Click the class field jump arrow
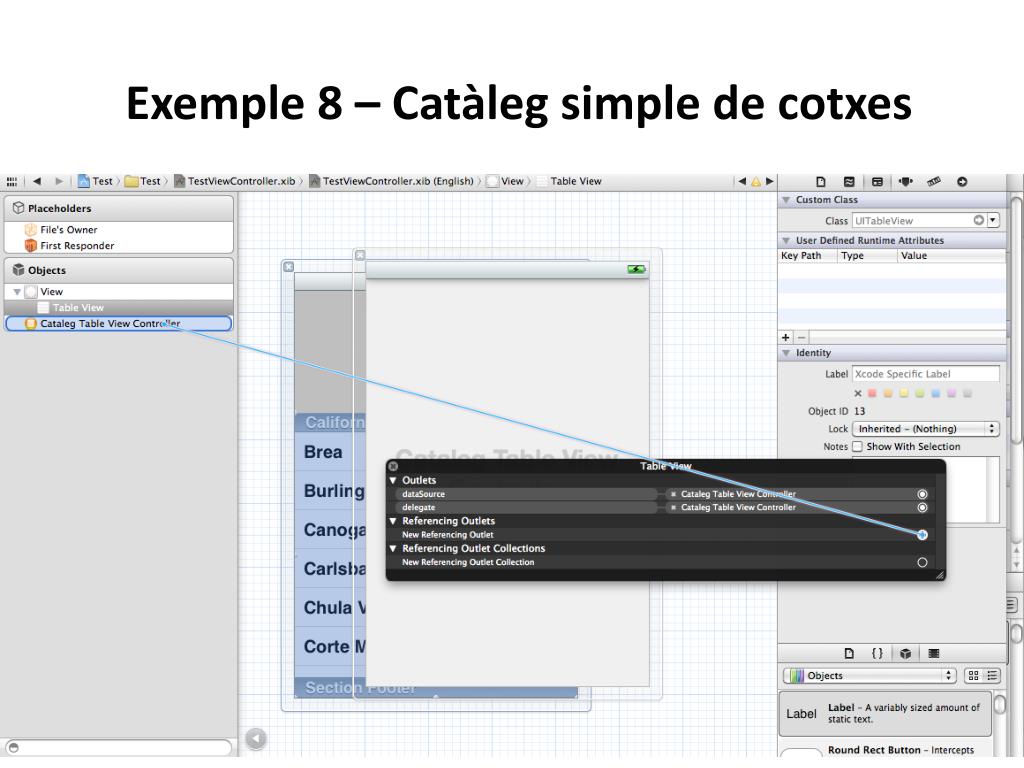Screen dimensions: 1024x768 [978, 220]
